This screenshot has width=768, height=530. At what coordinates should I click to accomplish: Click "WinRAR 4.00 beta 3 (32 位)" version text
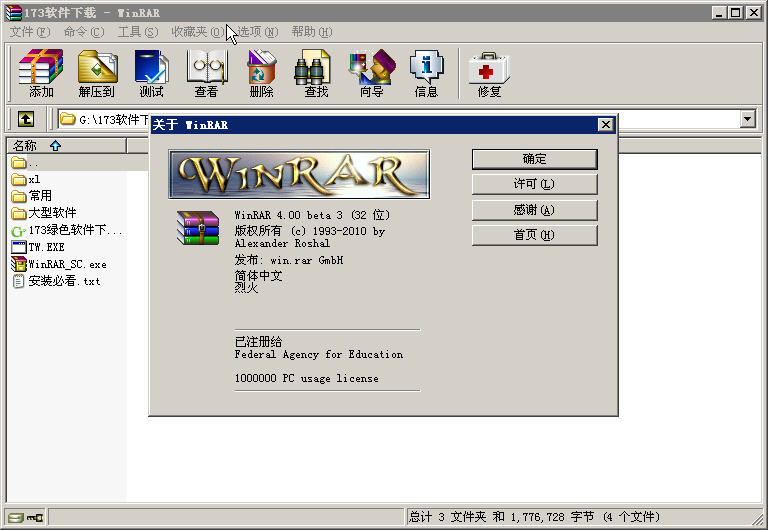(x=312, y=215)
